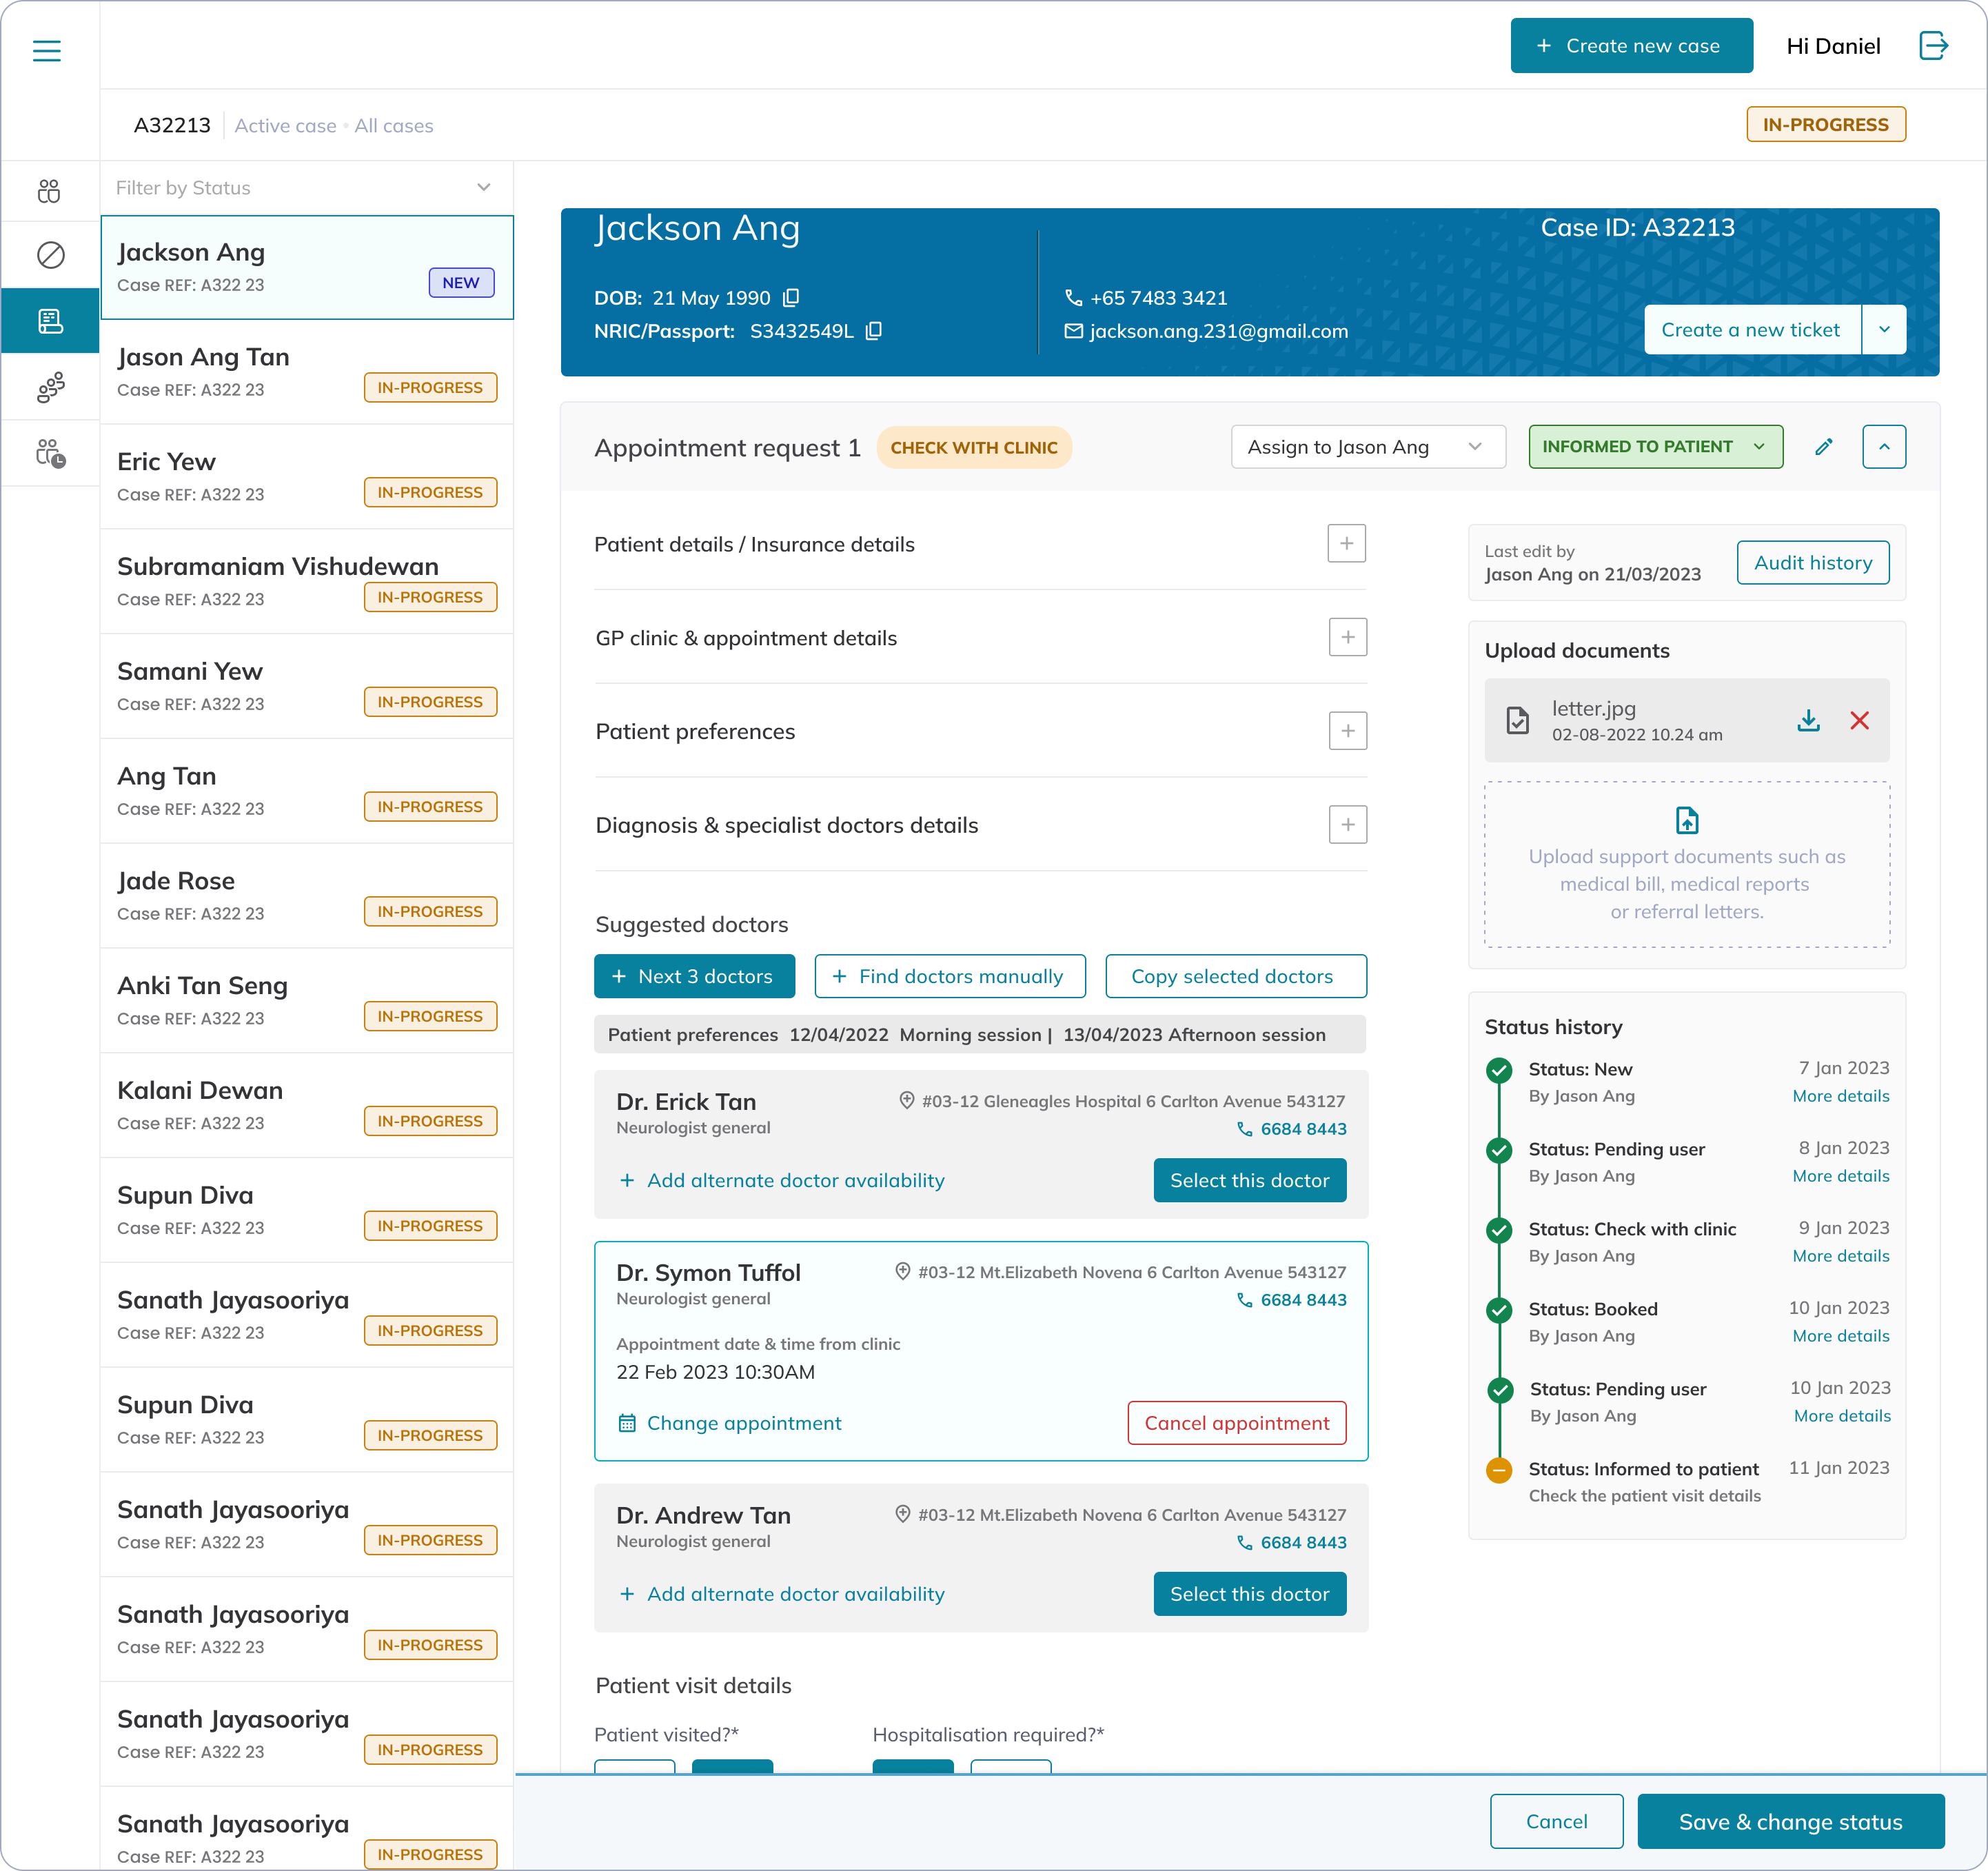Click the logout icon next to Hi Daniel
This screenshot has height=1871, width=1988.
click(x=1933, y=46)
